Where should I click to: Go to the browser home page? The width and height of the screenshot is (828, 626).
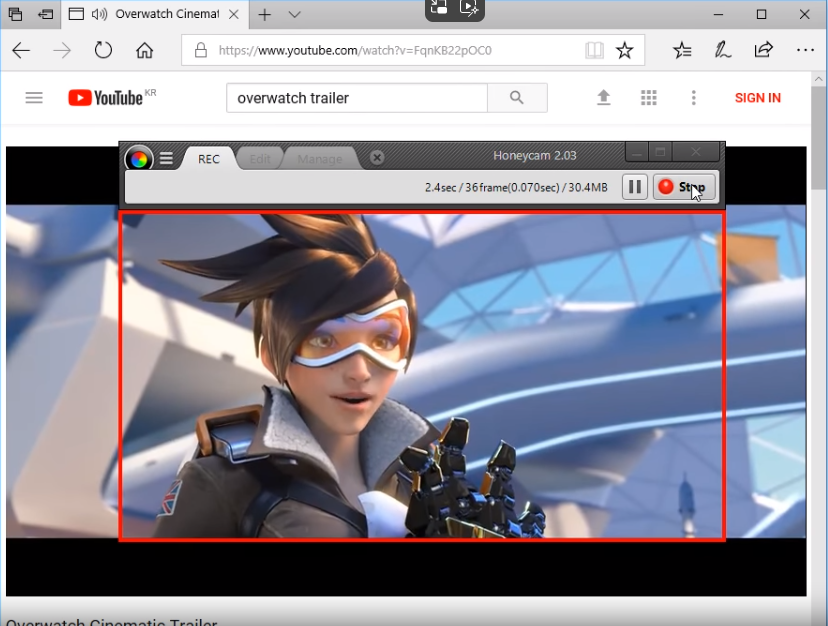pos(144,51)
